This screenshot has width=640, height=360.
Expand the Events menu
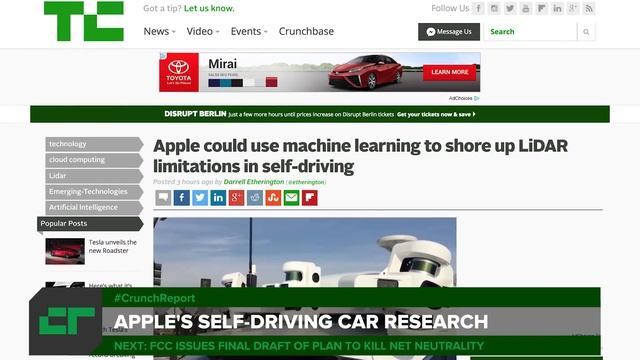tap(249, 31)
